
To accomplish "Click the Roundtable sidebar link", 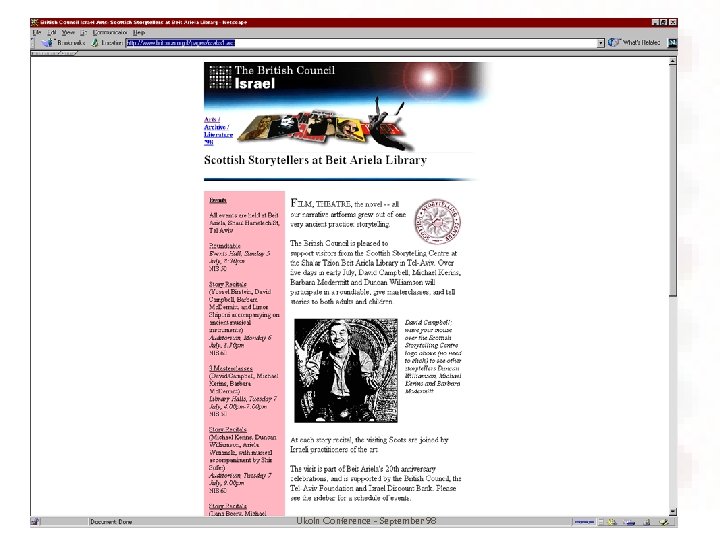I will point(225,246).
